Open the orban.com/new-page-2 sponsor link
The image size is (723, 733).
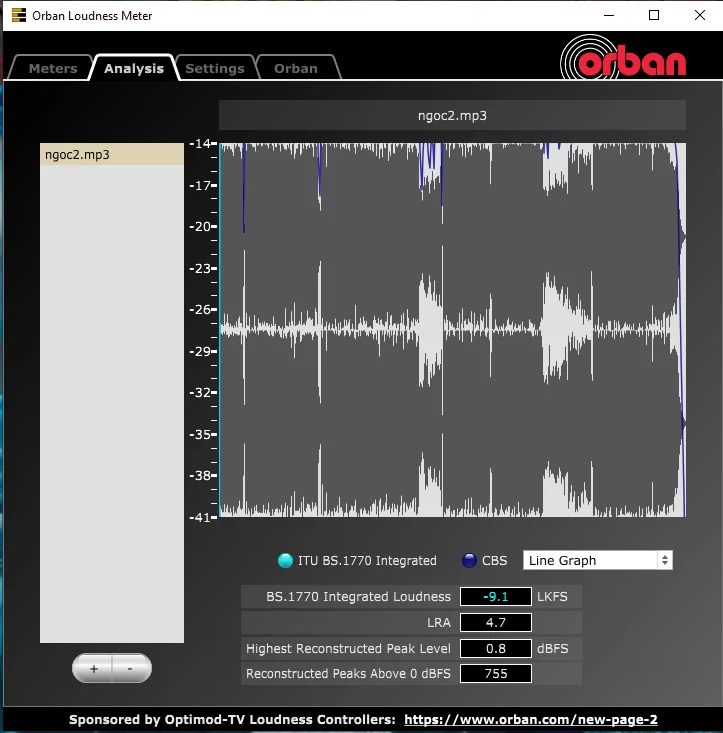530,719
